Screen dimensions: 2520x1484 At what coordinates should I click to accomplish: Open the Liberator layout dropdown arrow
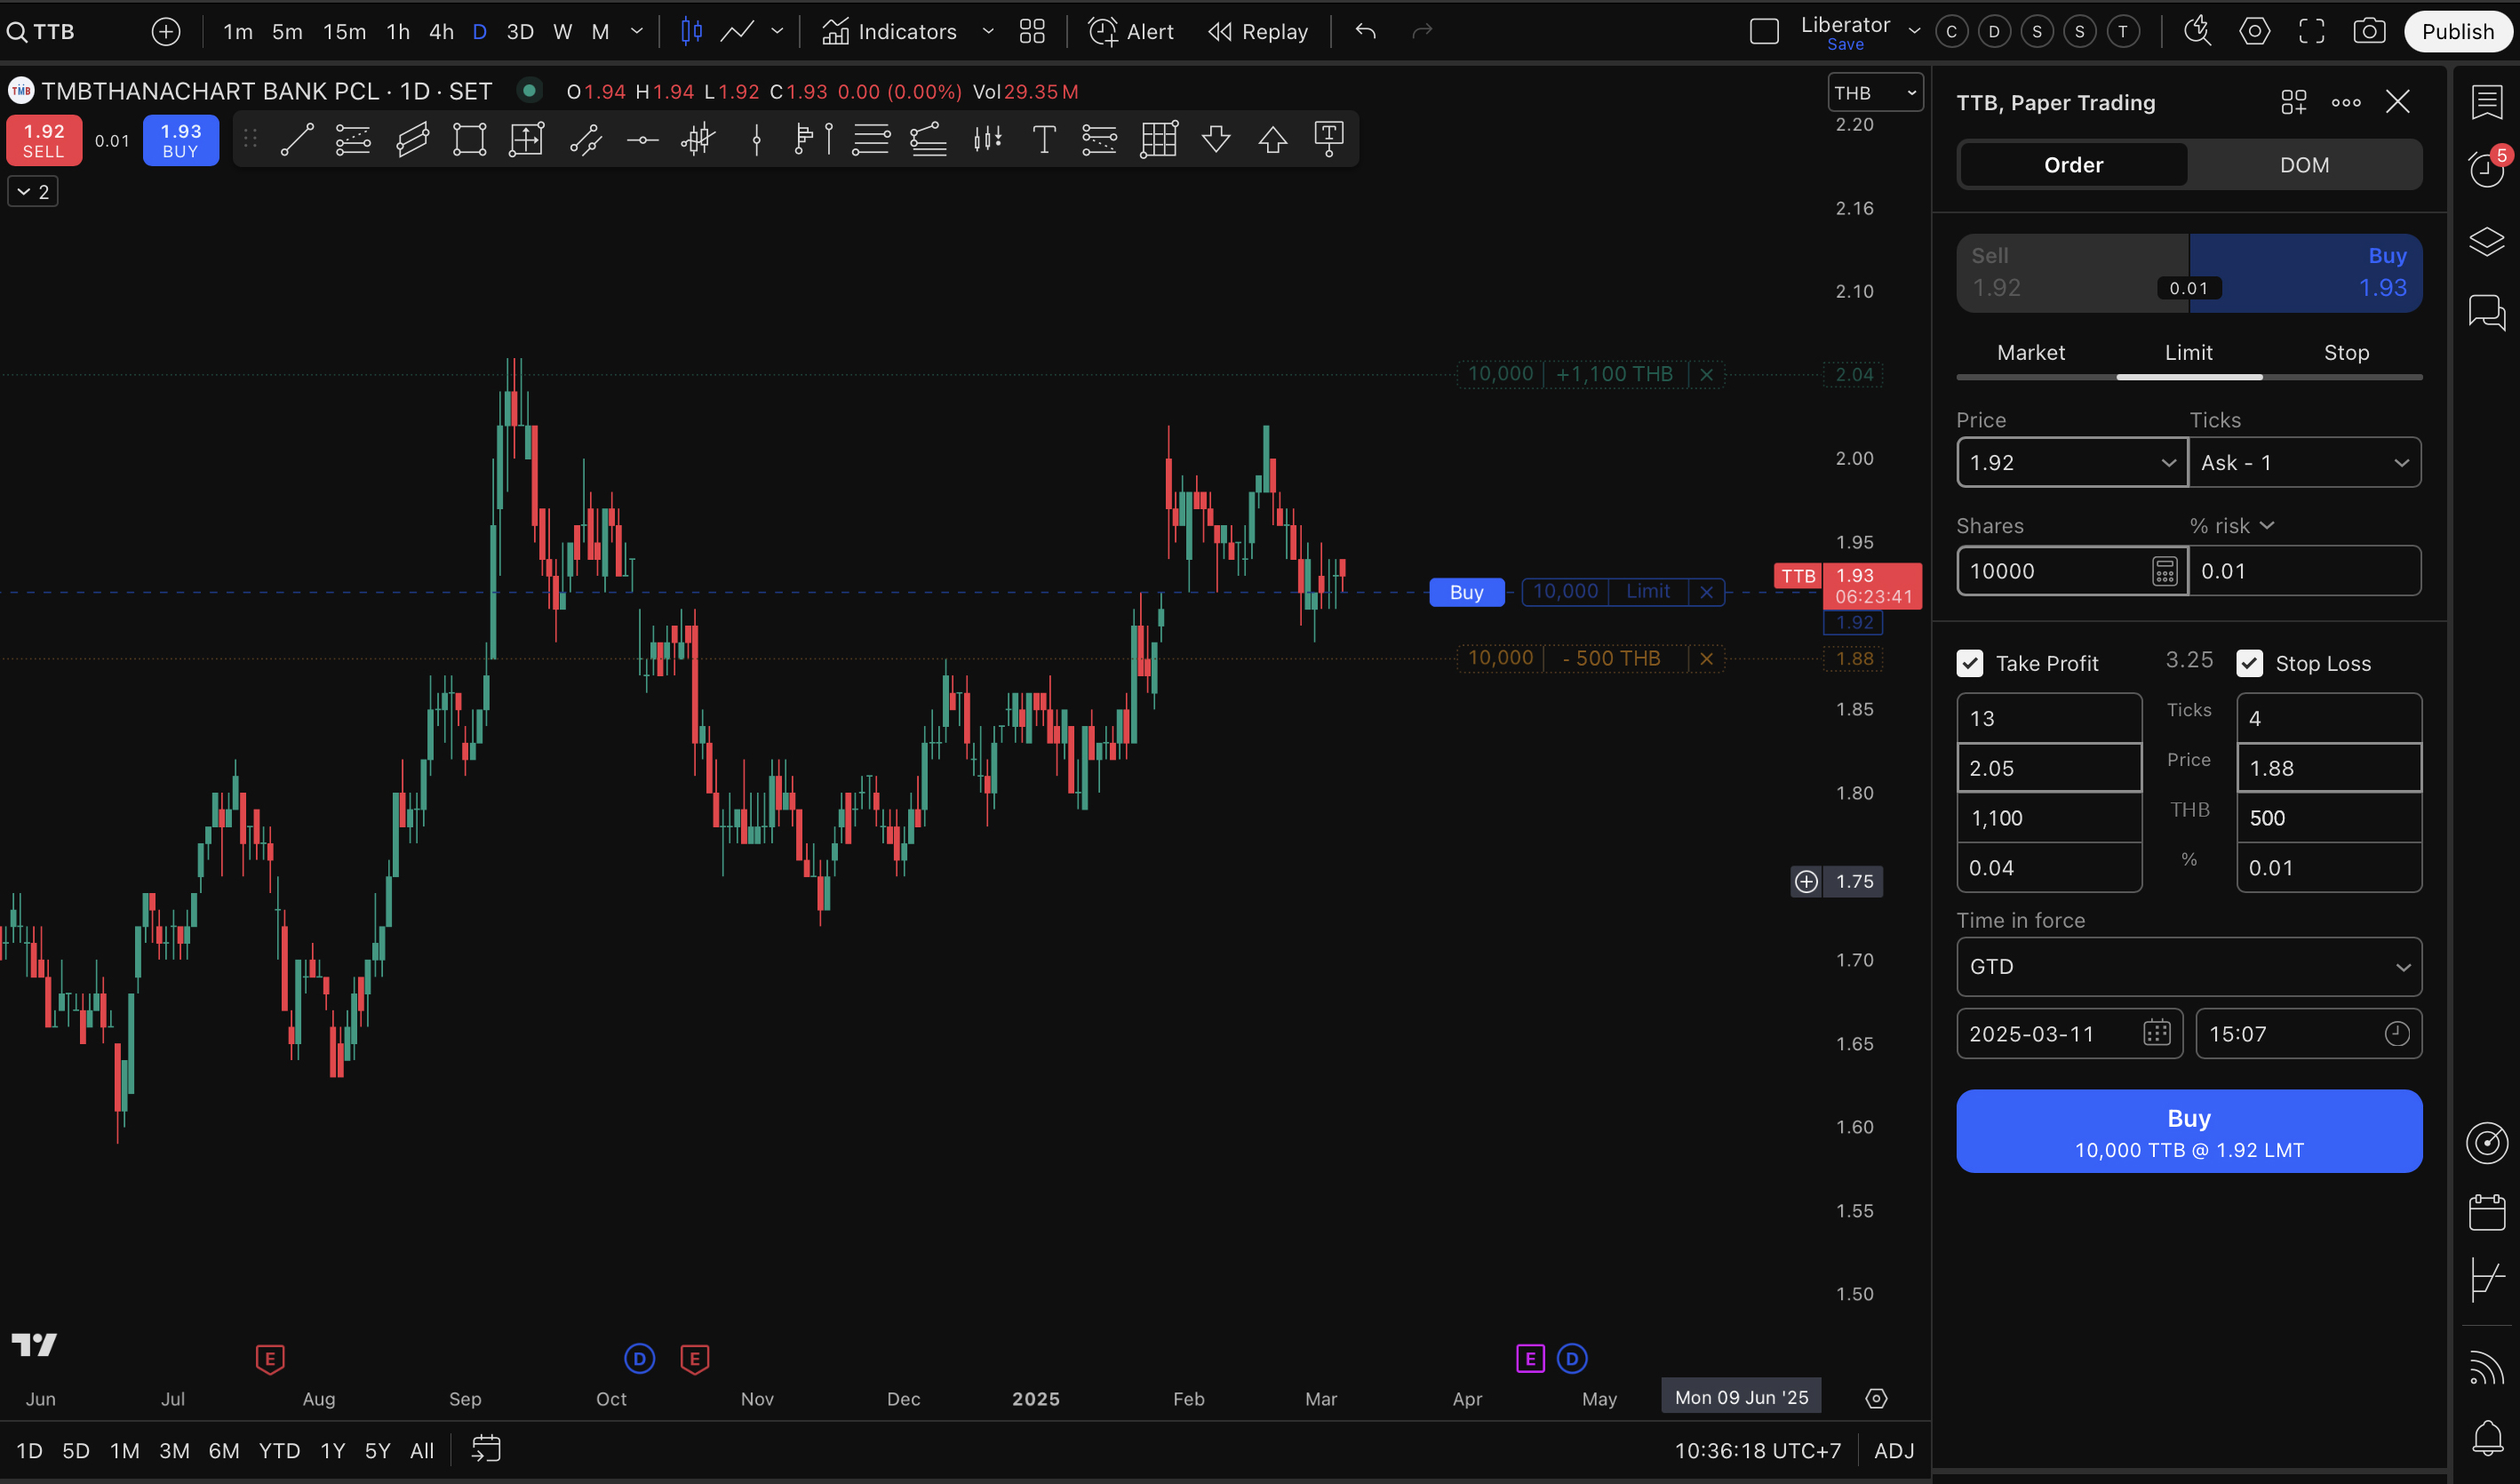click(x=1915, y=32)
